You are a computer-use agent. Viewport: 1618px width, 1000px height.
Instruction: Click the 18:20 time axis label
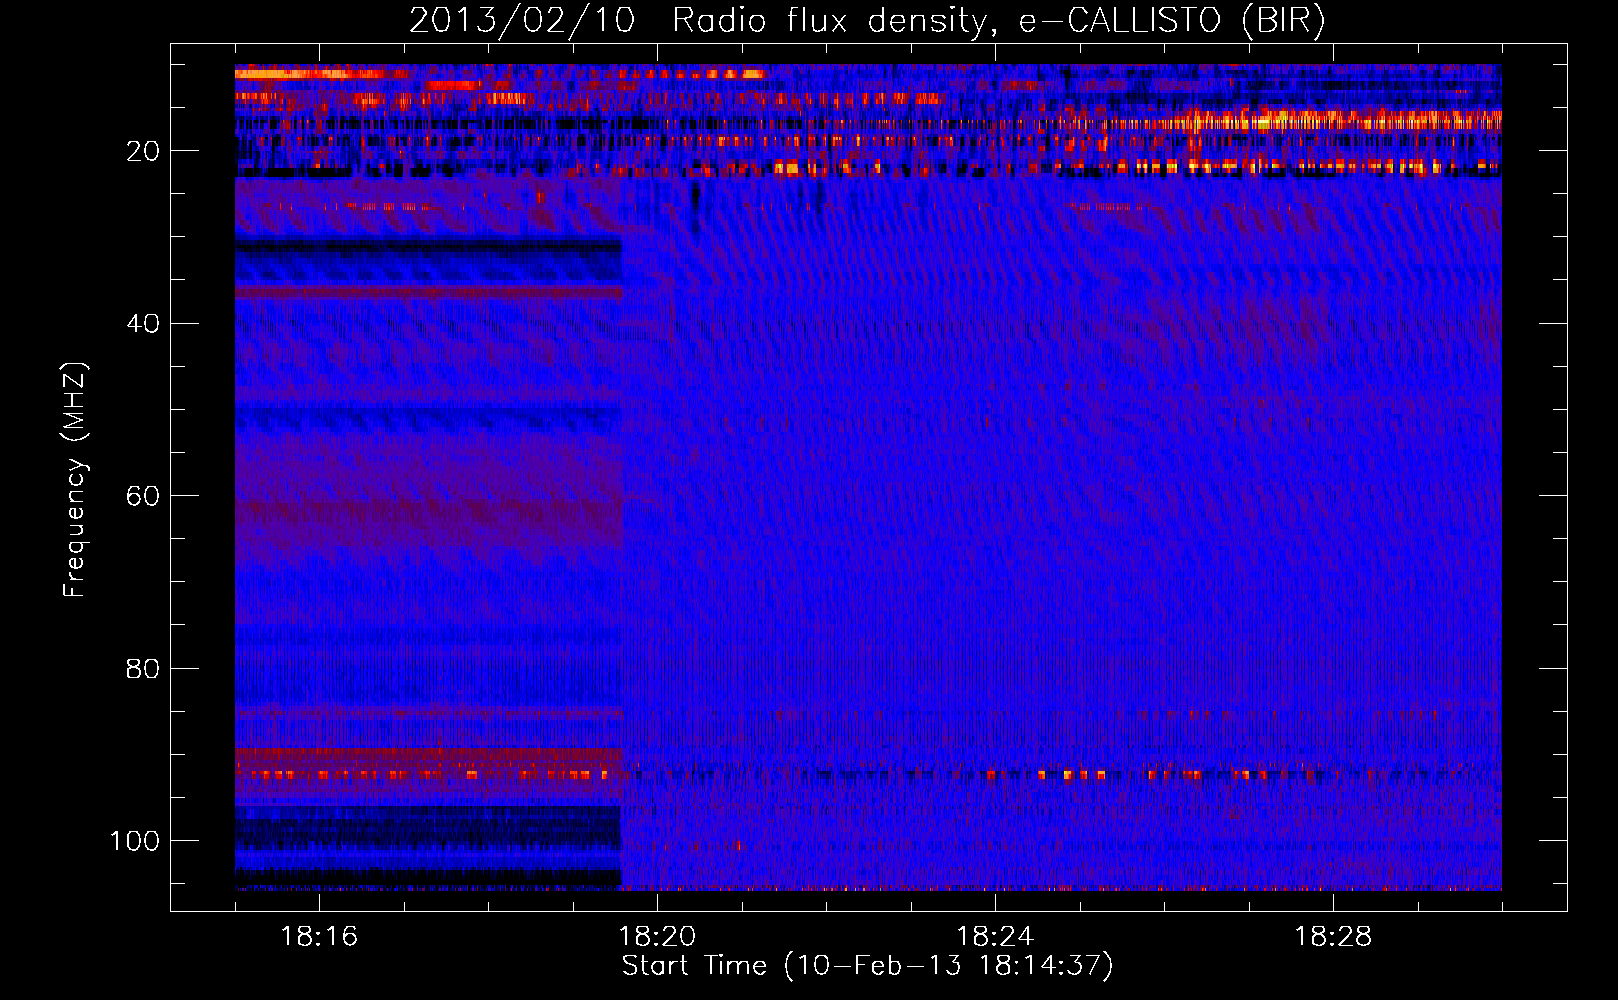657,937
